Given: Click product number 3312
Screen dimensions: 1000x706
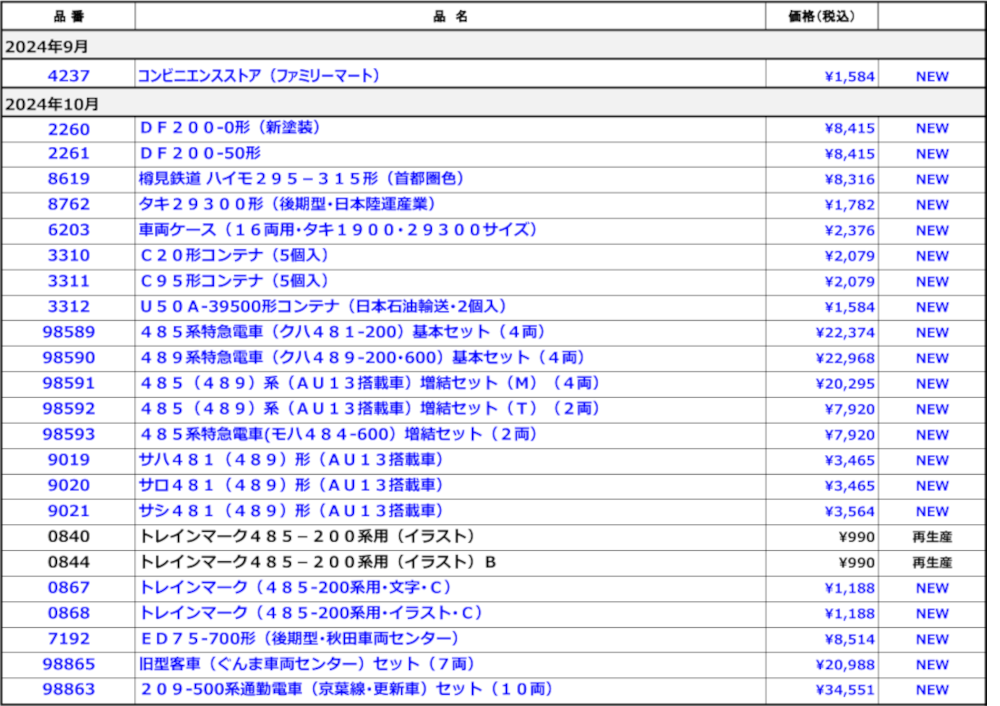Looking at the screenshot, I should click(x=68, y=307).
